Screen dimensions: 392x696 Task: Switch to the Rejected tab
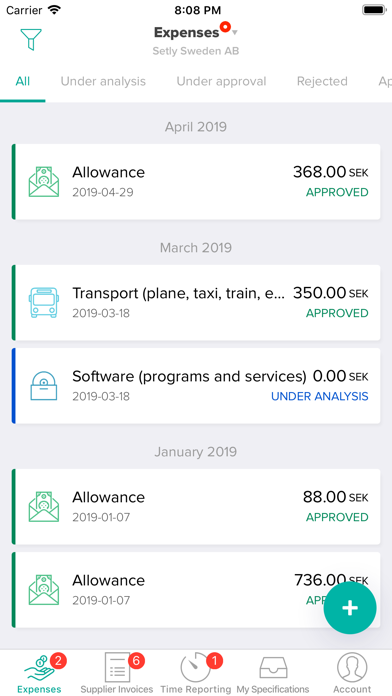[x=322, y=82]
